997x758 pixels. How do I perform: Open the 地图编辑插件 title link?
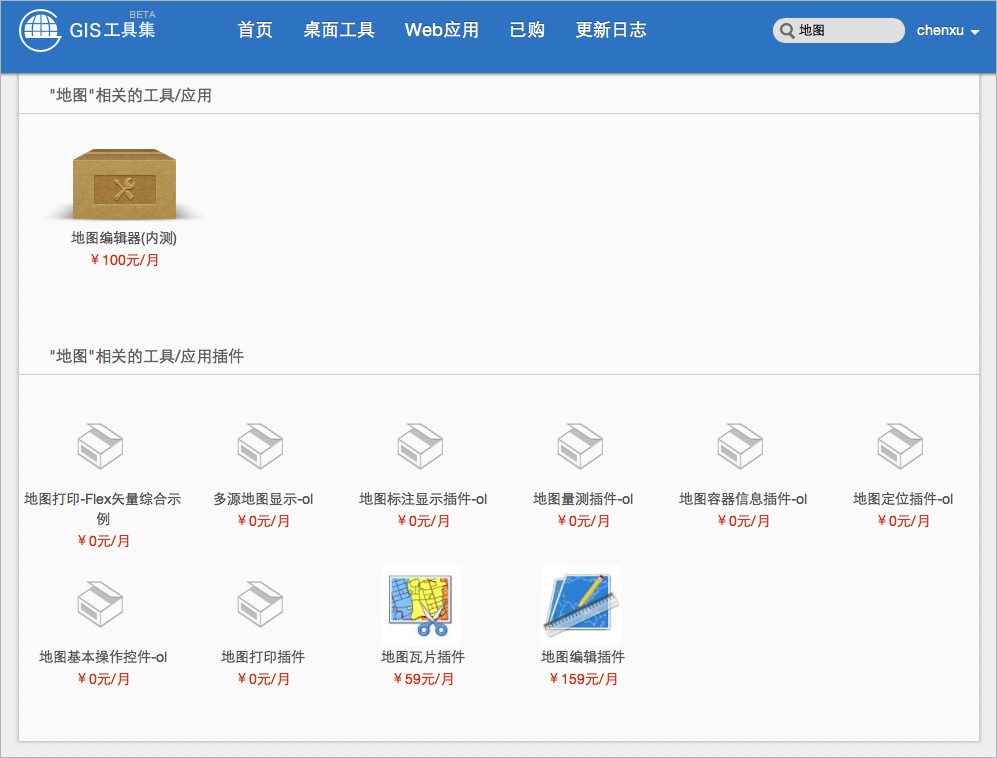tap(583, 657)
